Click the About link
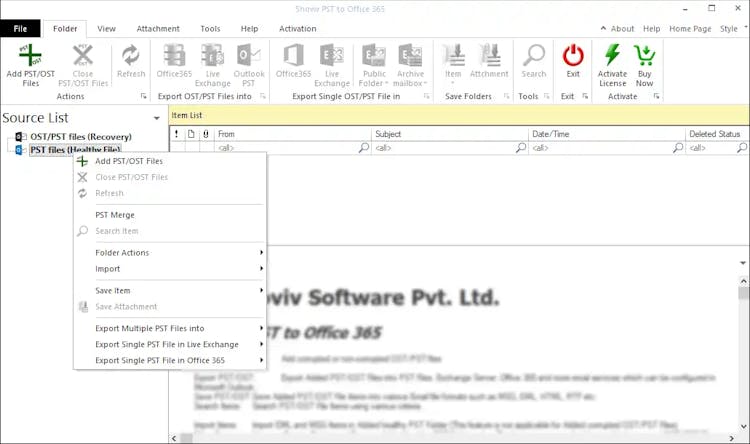 click(622, 29)
